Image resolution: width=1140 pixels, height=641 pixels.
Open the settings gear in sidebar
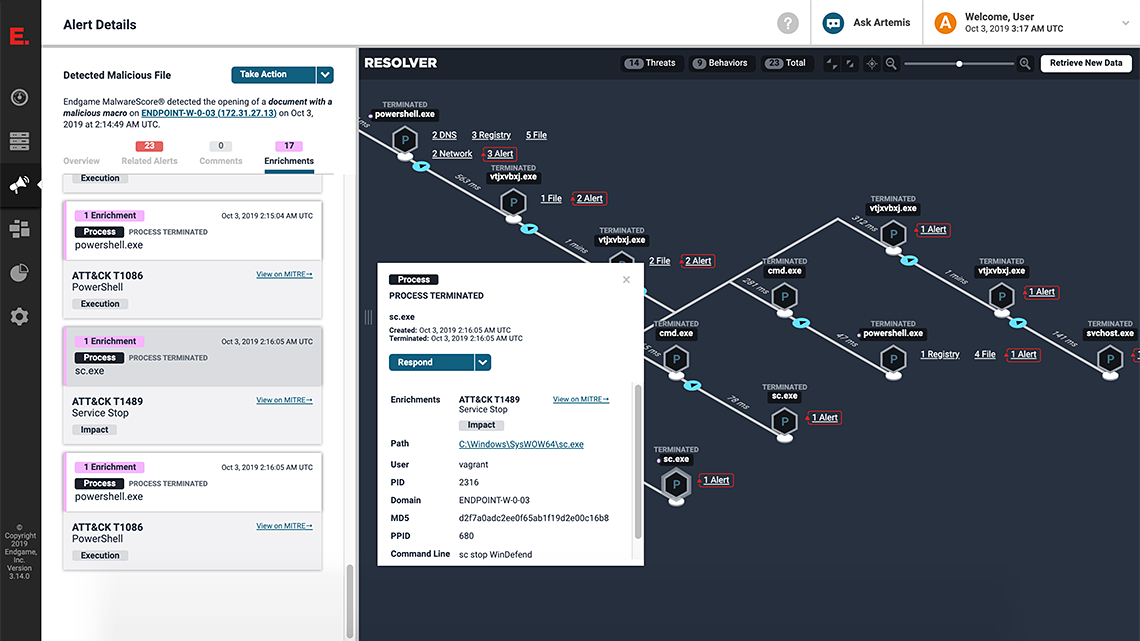tap(20, 316)
